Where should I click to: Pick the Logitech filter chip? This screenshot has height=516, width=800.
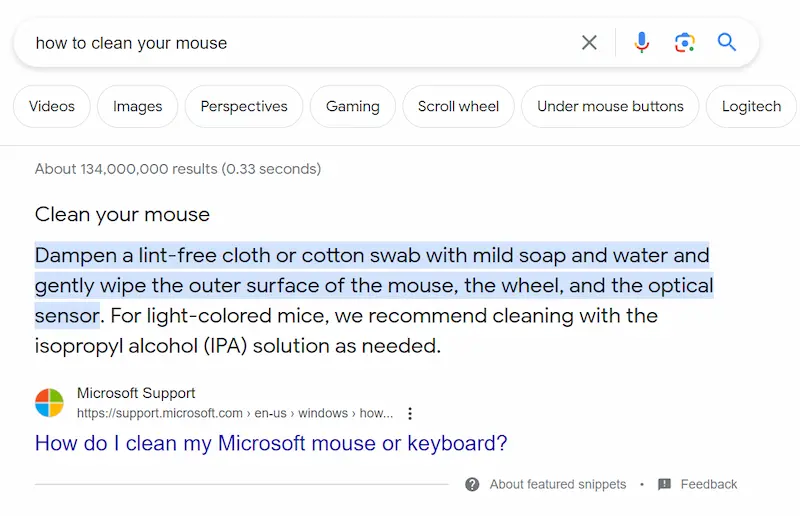pos(751,106)
